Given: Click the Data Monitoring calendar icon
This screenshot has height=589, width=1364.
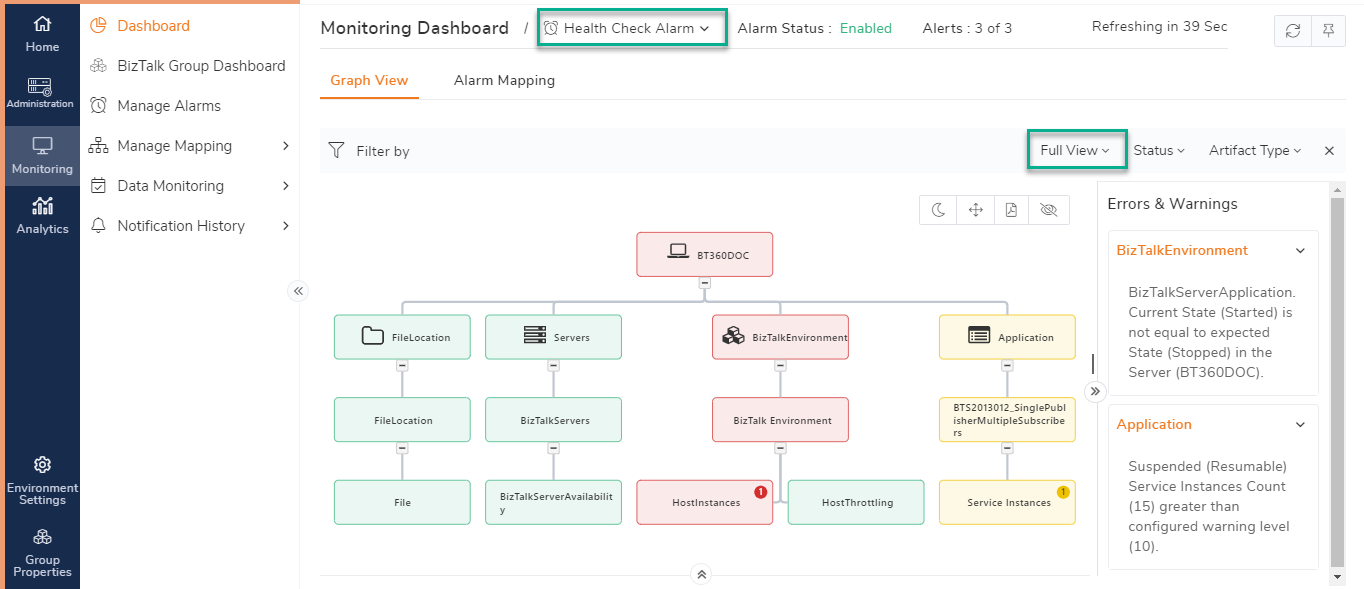Looking at the screenshot, I should [x=98, y=186].
